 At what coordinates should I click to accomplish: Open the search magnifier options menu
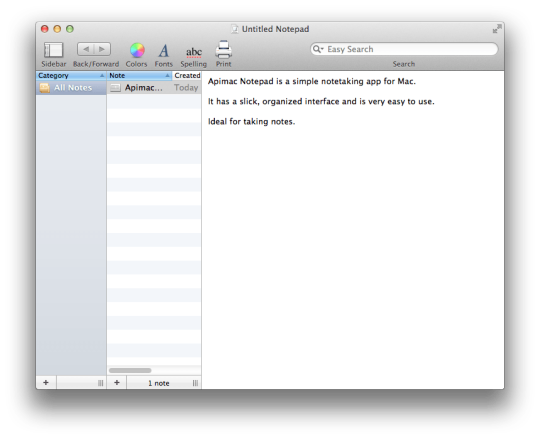pyautogui.click(x=318, y=49)
